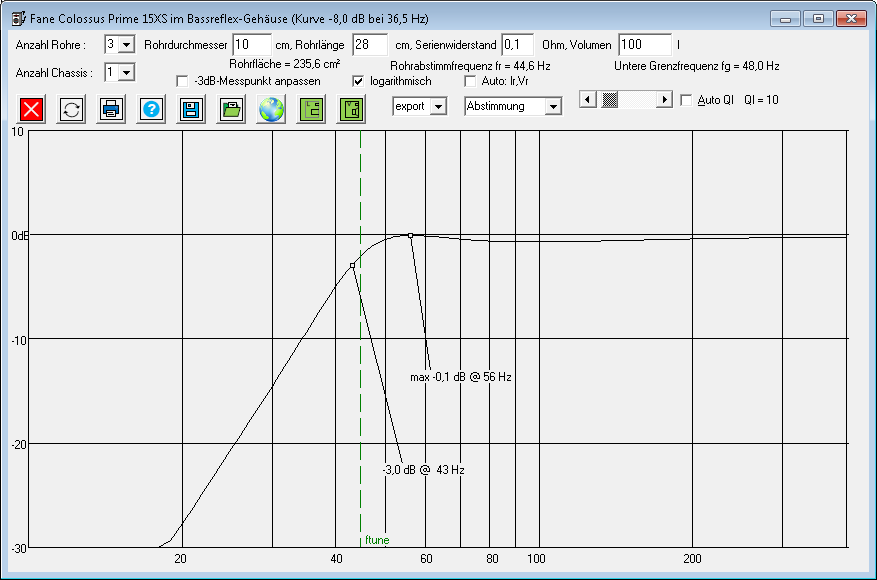The height and width of the screenshot is (580, 877).
Task: Click the '-3,0 dB @ 43 Hz' label
Action: click(423, 470)
